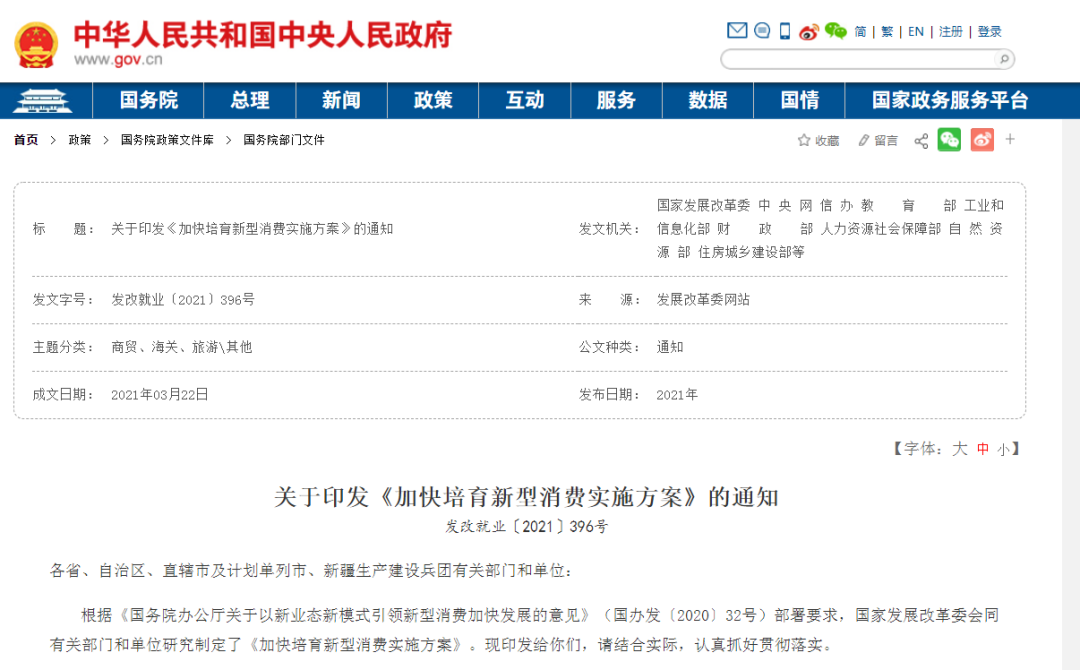Open the mobile phone client icon
Screen dimensions: 1080x670
(785, 31)
